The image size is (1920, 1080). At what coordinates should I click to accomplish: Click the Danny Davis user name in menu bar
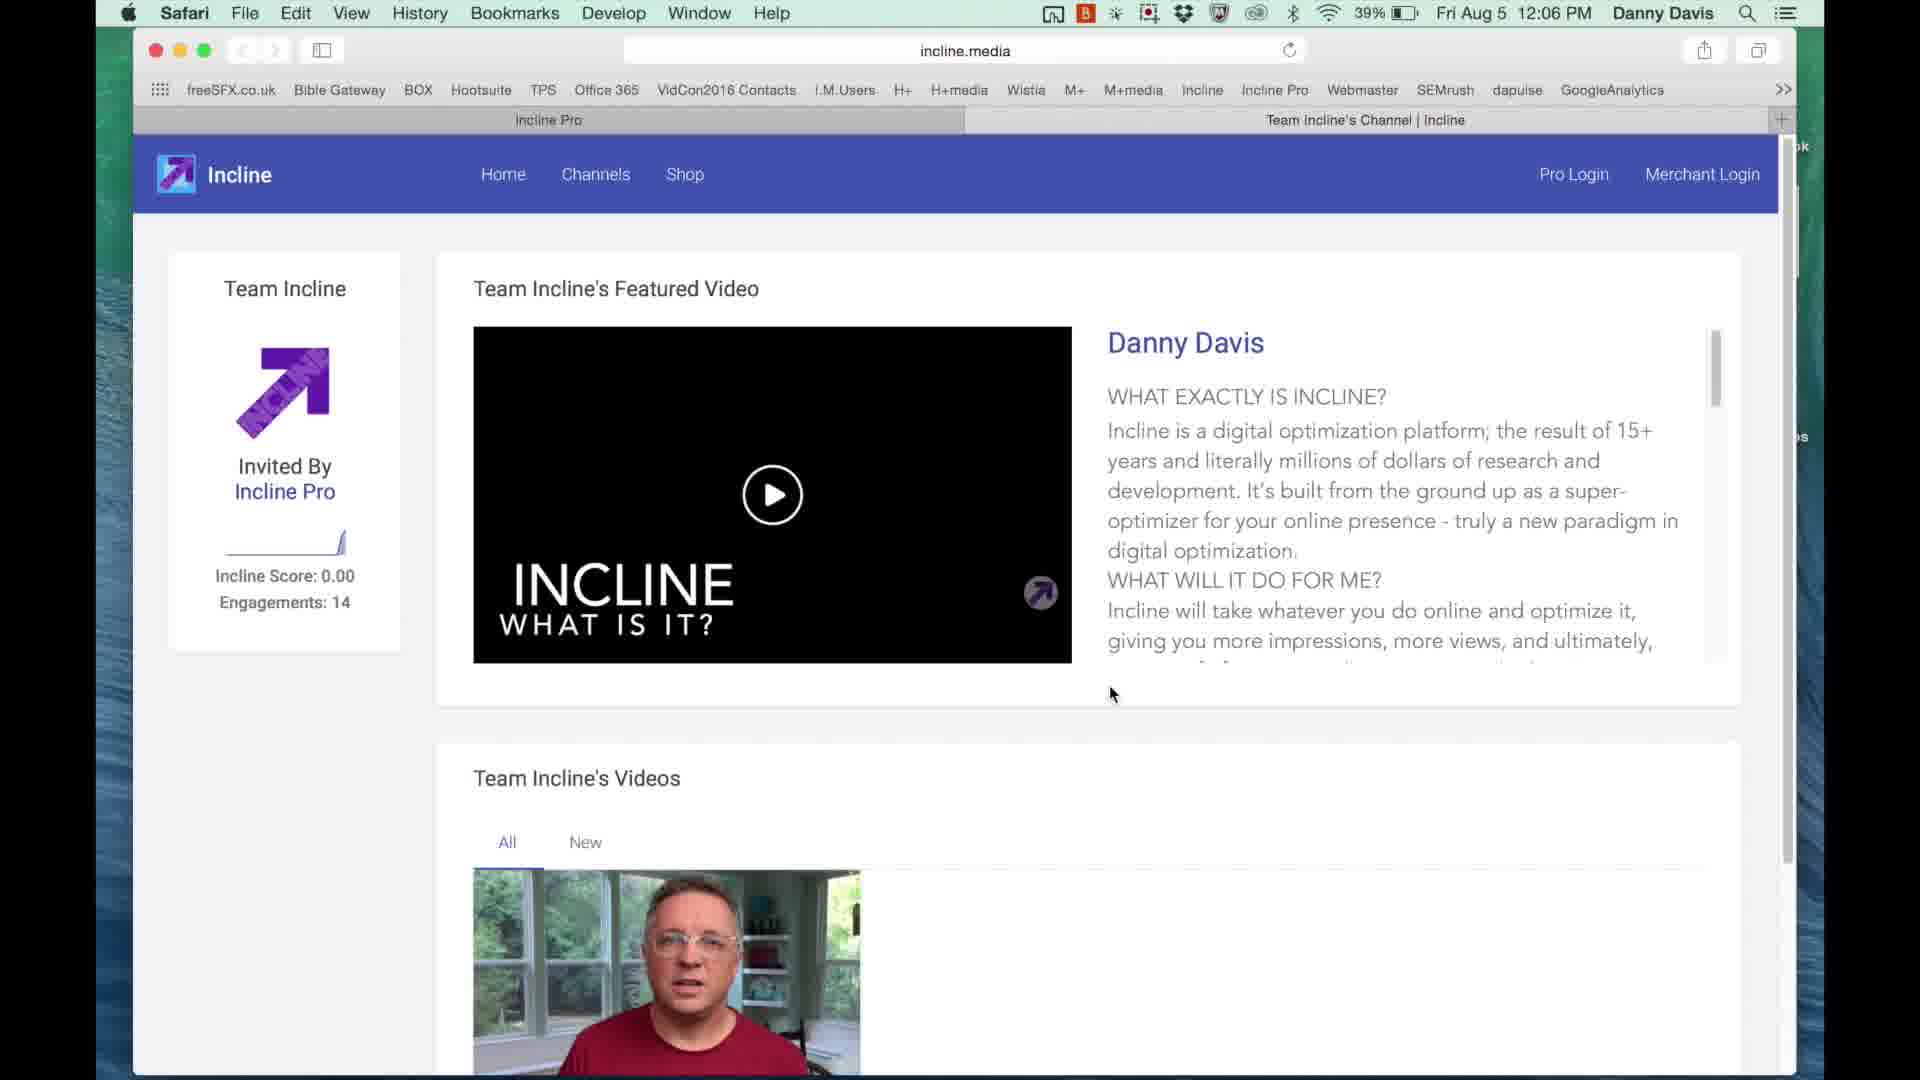1663,13
